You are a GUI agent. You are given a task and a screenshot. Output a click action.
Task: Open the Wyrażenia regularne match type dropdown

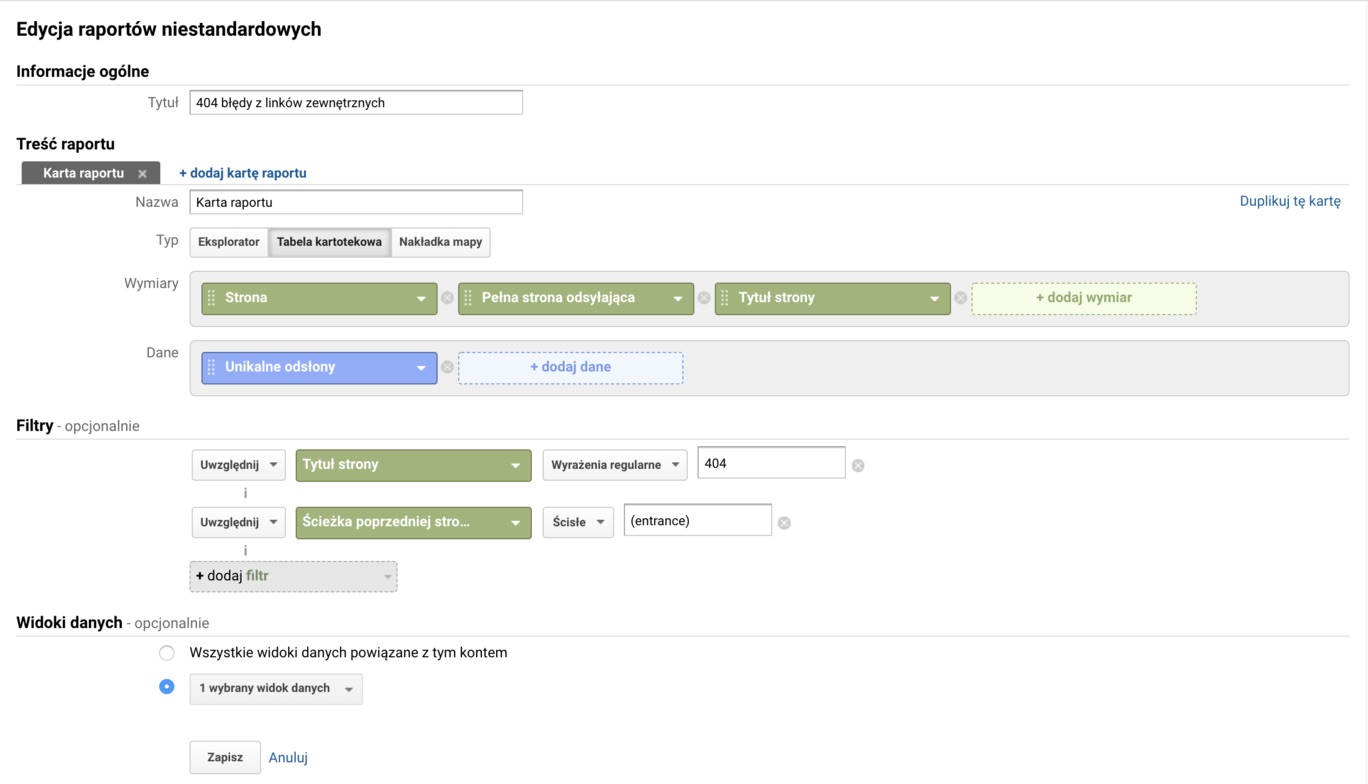614,465
